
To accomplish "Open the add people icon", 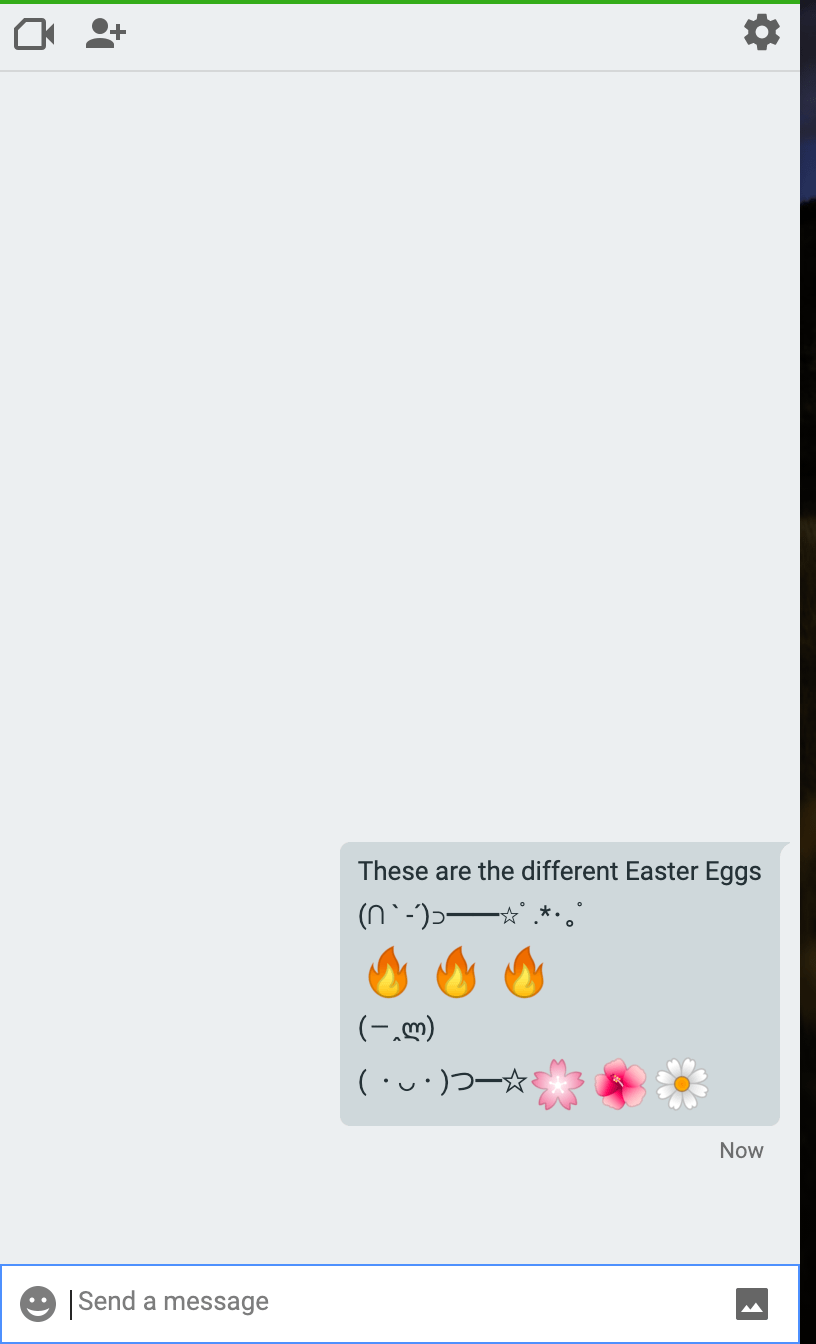I will point(105,34).
